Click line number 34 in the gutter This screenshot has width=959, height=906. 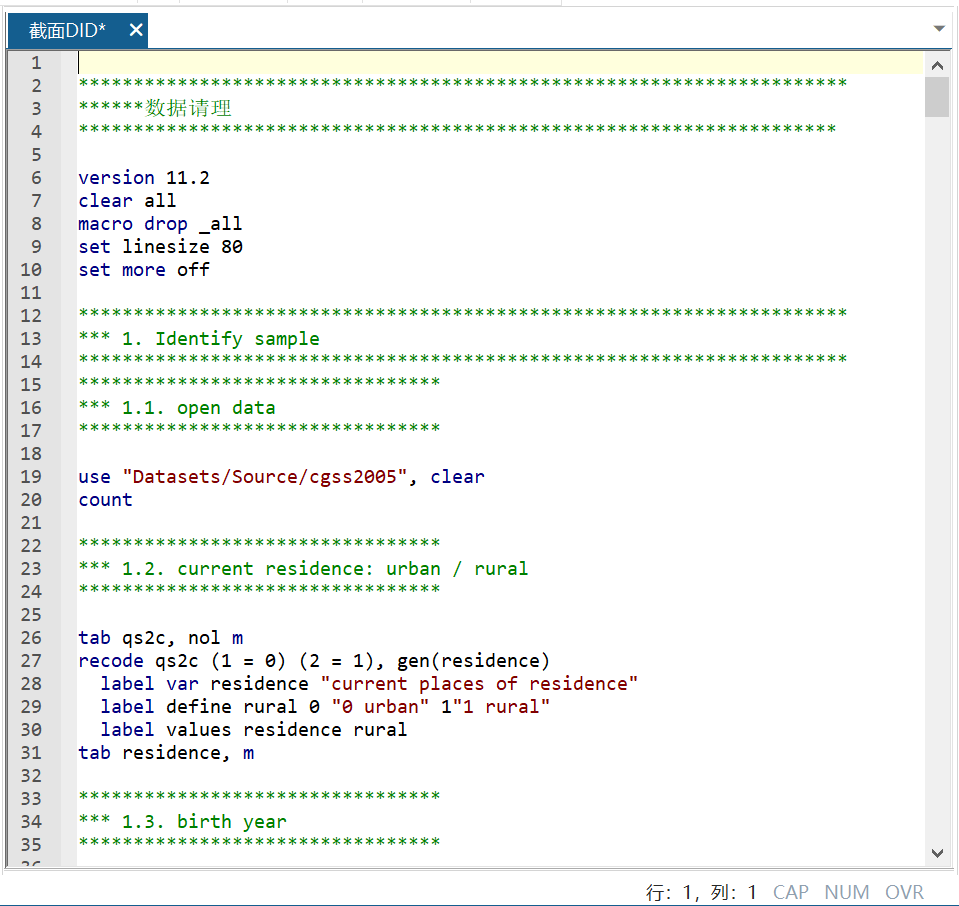click(x=31, y=822)
